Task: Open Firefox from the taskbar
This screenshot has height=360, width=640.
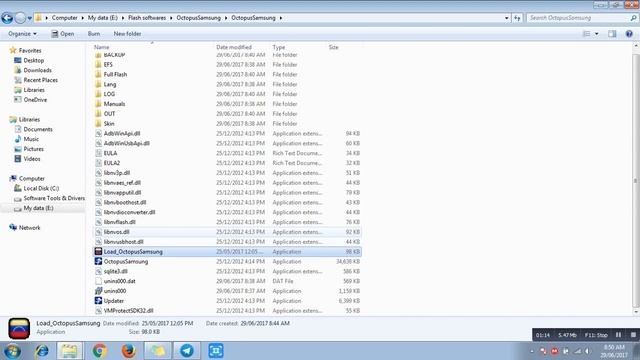Action: [129, 351]
